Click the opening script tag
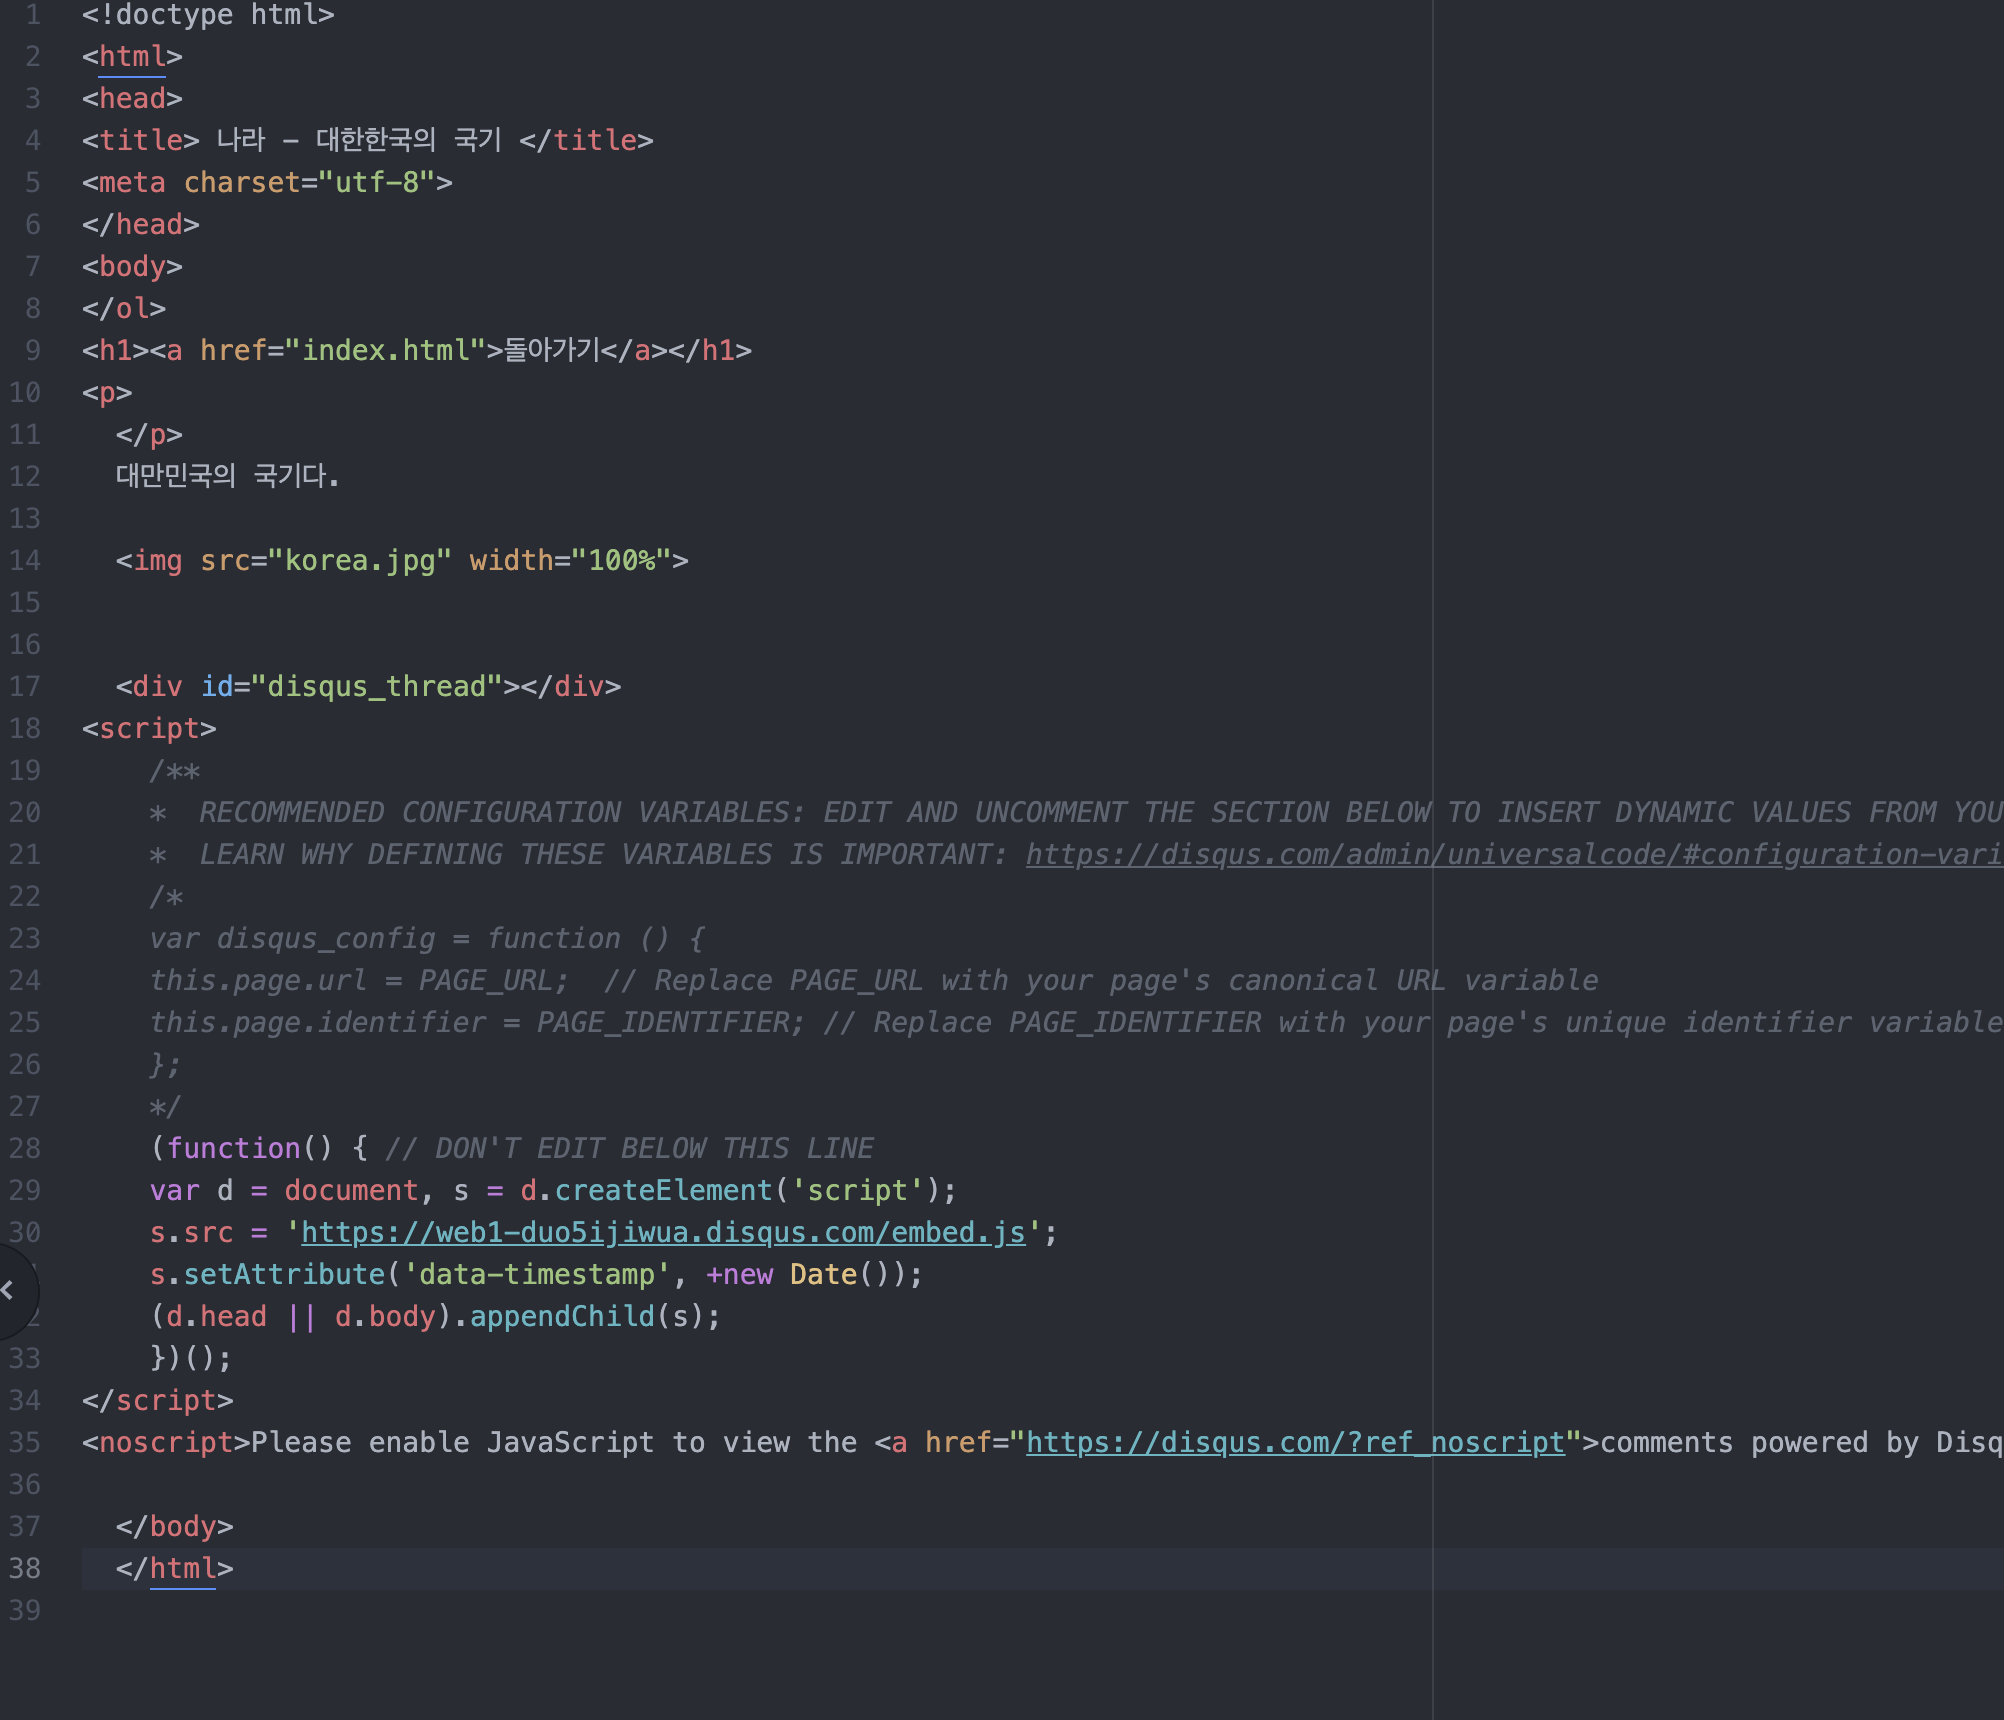The height and width of the screenshot is (1720, 2004). (149, 728)
